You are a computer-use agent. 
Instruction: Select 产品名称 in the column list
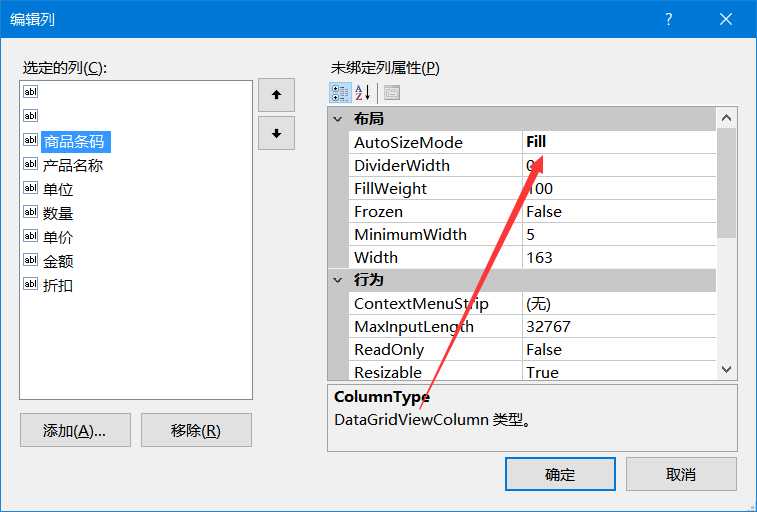(x=73, y=166)
